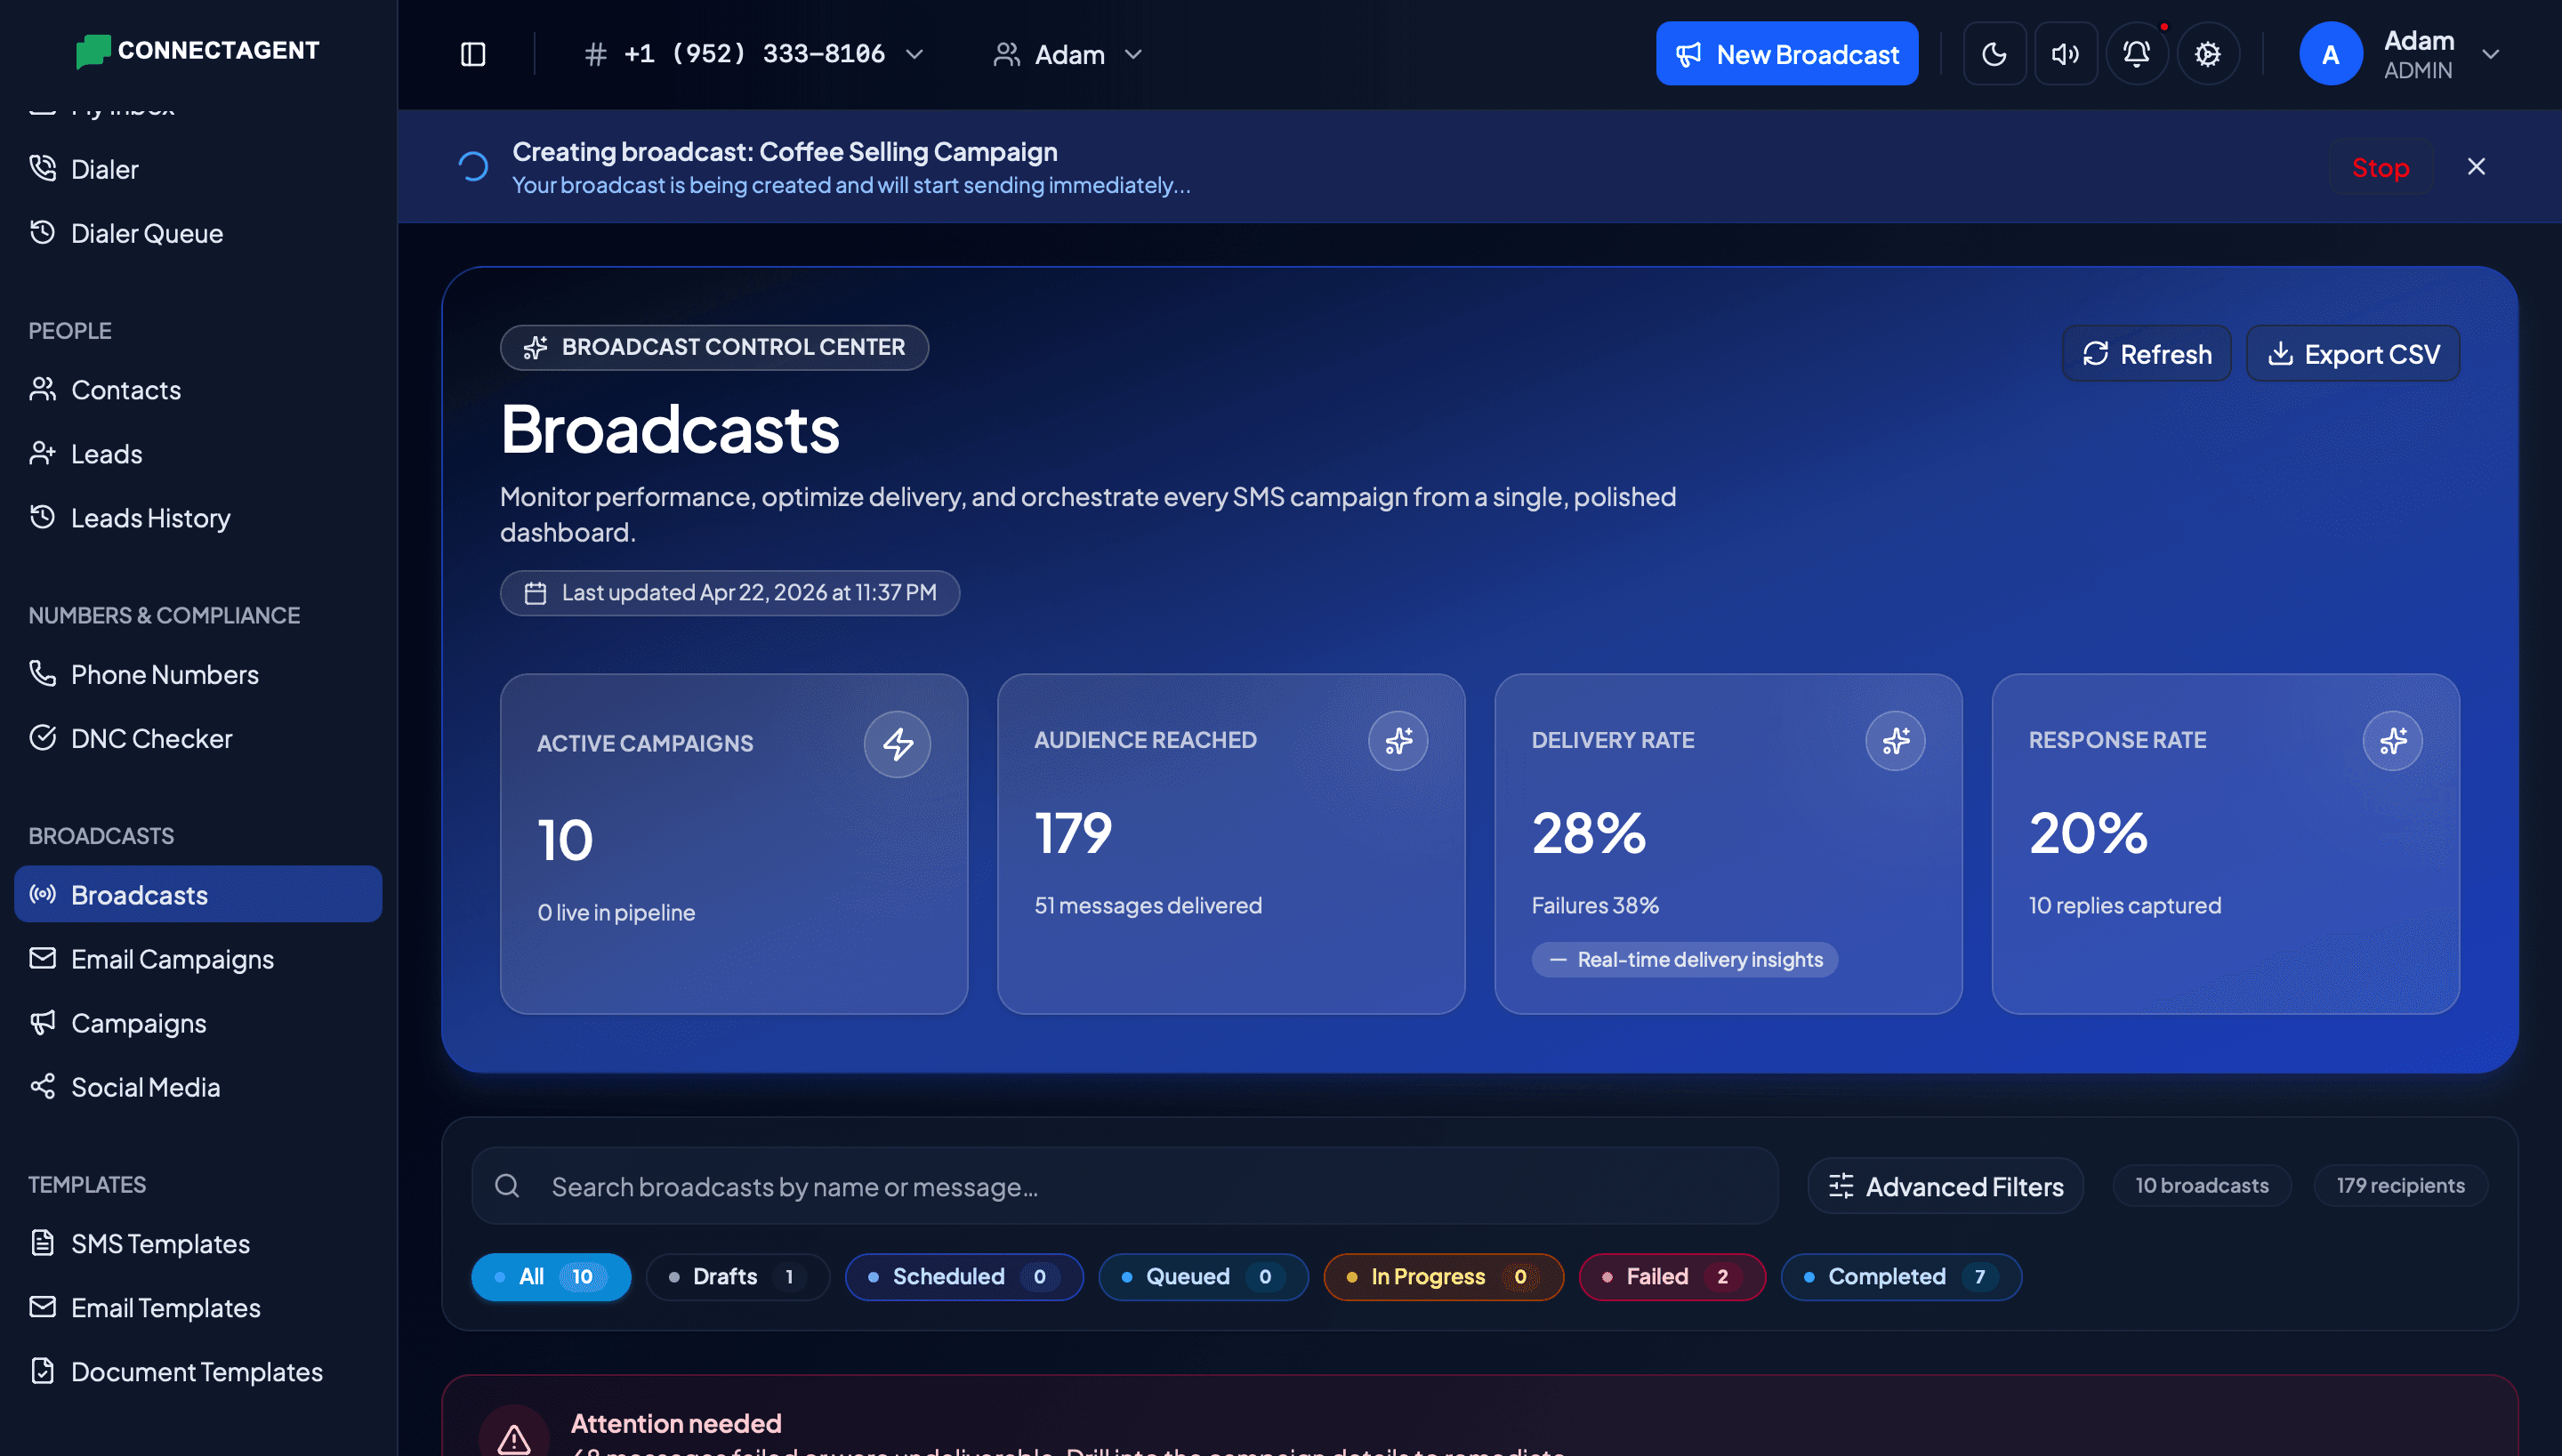This screenshot has height=1456, width=2562.
Task: Open Social Media section
Action: point(198,1087)
